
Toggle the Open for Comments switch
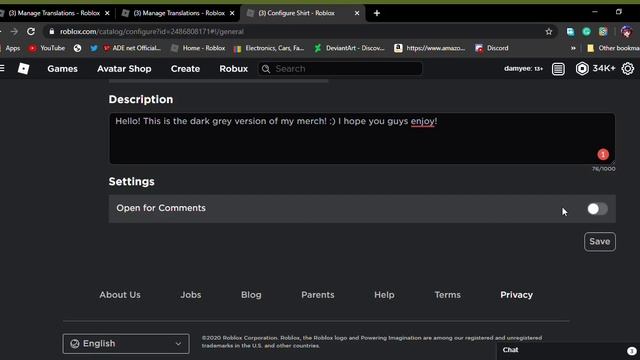tap(597, 209)
